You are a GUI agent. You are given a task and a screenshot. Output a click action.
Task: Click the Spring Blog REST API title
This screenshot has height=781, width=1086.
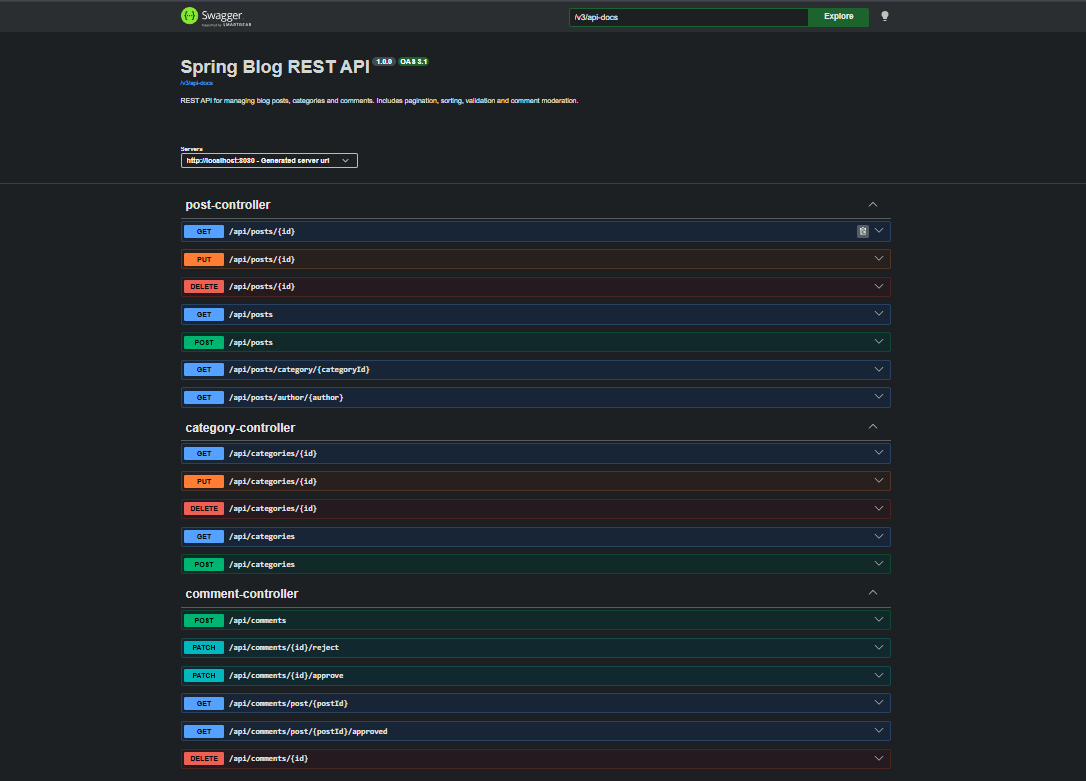[275, 66]
